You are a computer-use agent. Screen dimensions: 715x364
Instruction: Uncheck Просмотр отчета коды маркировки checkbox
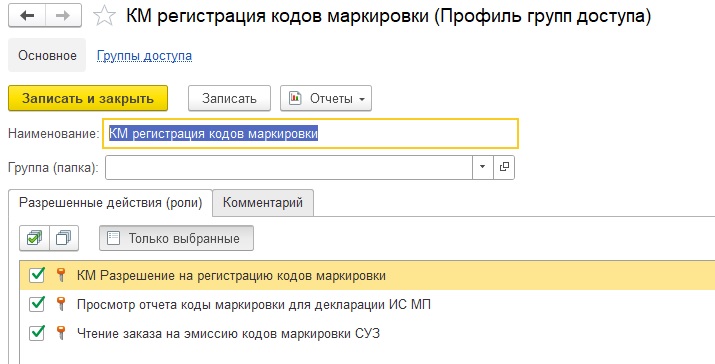[x=36, y=304]
